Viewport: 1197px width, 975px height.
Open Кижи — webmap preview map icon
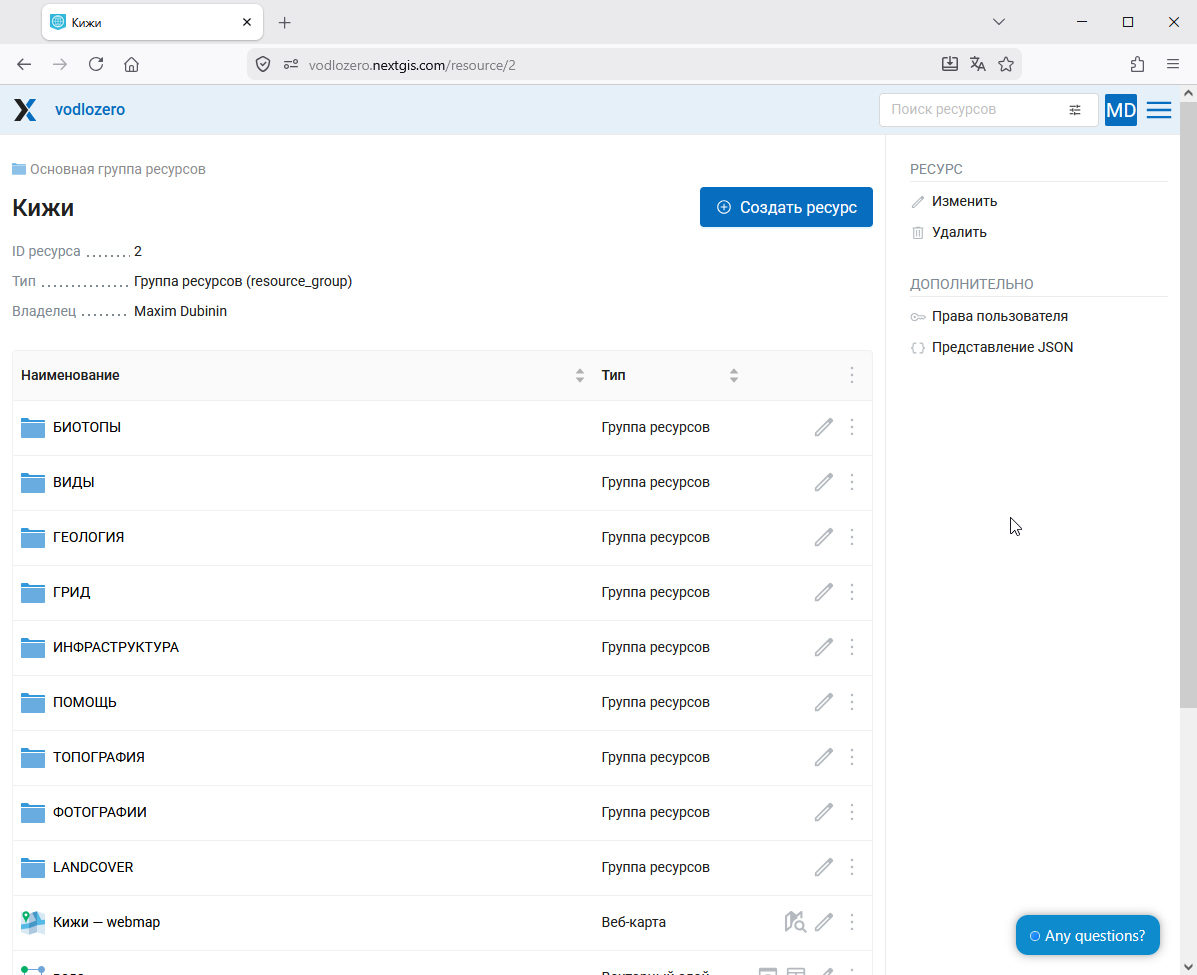[795, 922]
